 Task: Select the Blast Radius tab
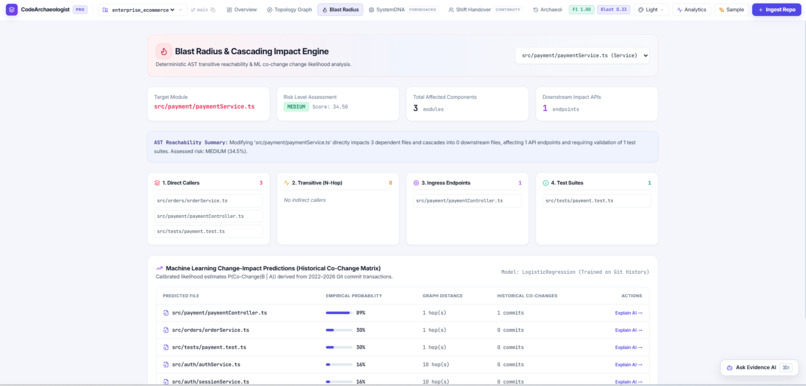click(340, 10)
